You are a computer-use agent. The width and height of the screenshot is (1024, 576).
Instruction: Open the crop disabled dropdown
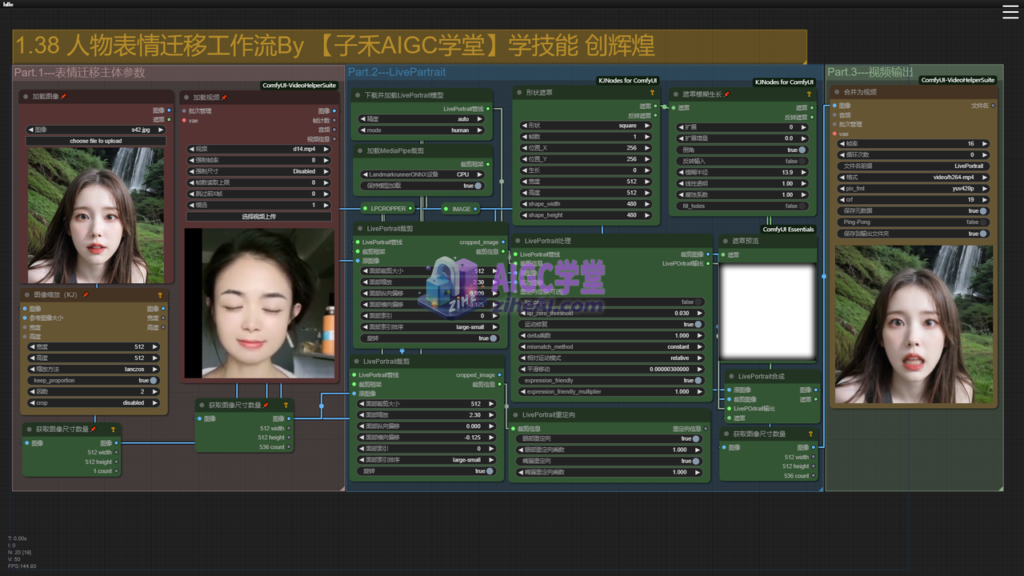(93, 403)
